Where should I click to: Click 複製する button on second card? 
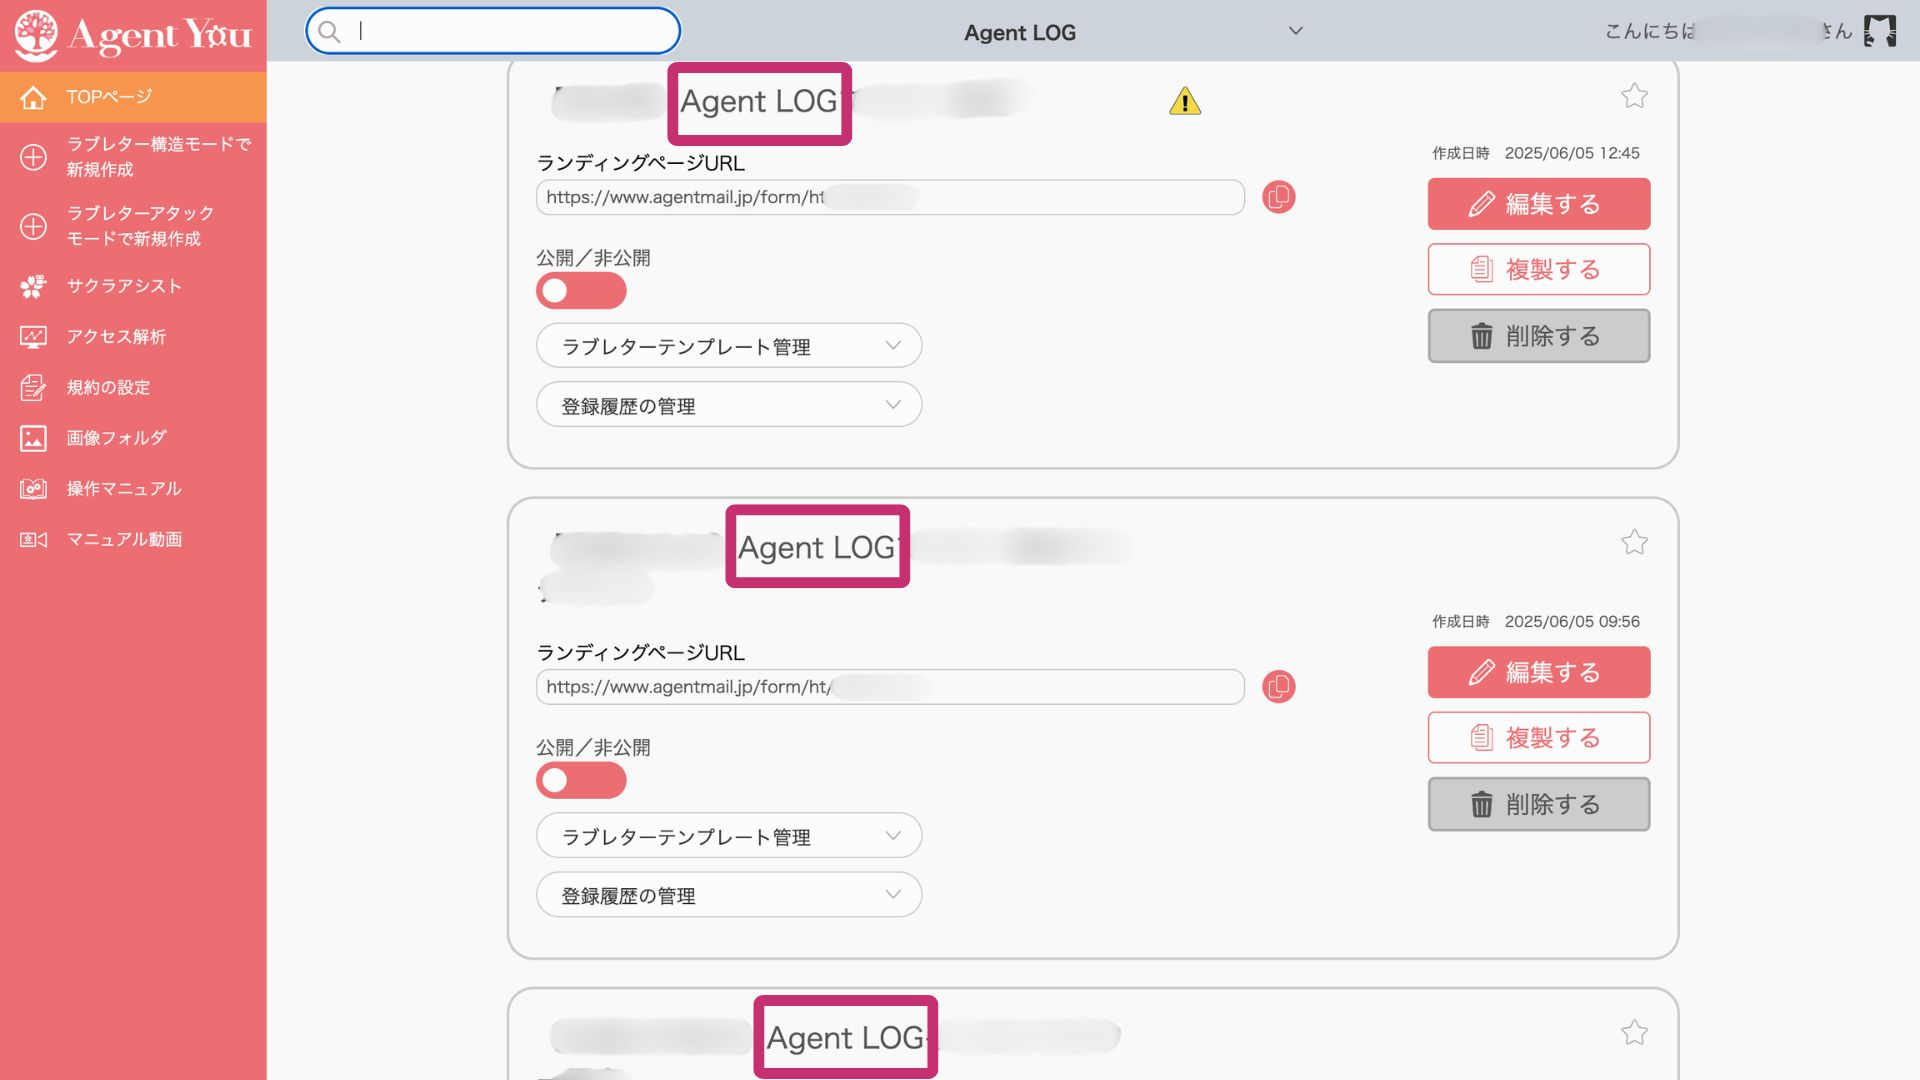click(x=1538, y=738)
